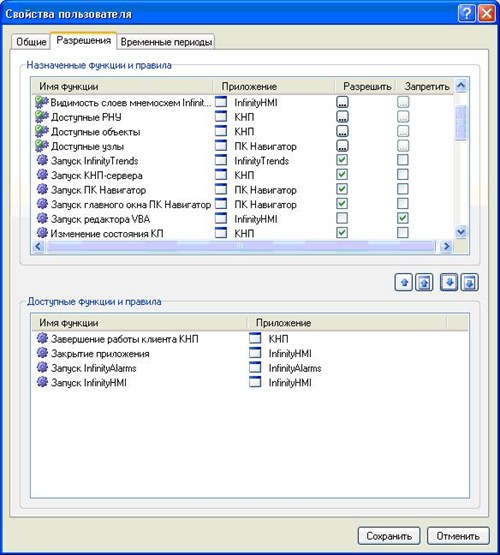500x555 pixels.
Task: Select gear icon of Доступные РНУ rule
Action: coord(42,116)
